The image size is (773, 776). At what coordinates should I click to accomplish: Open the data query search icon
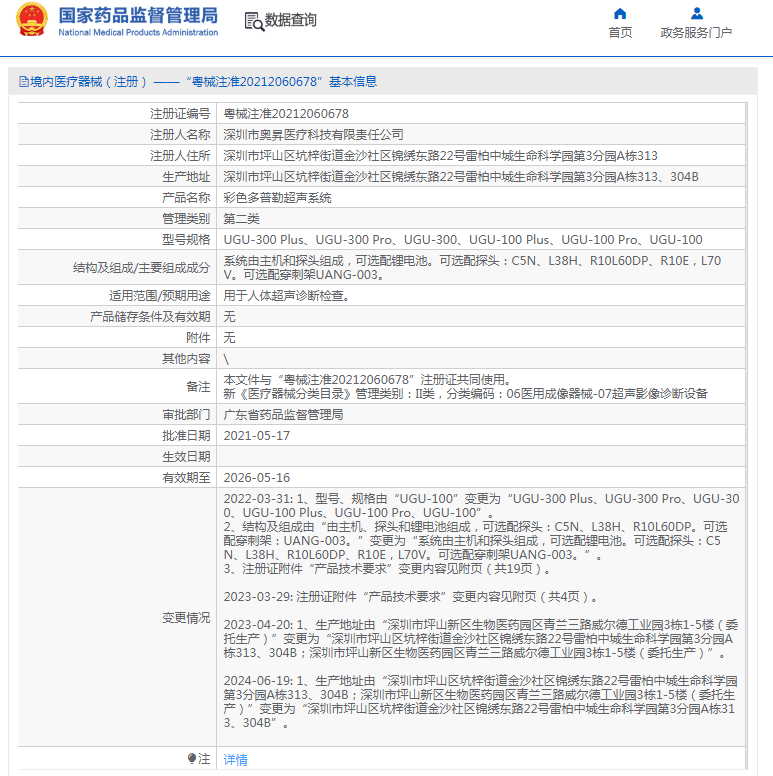254,21
